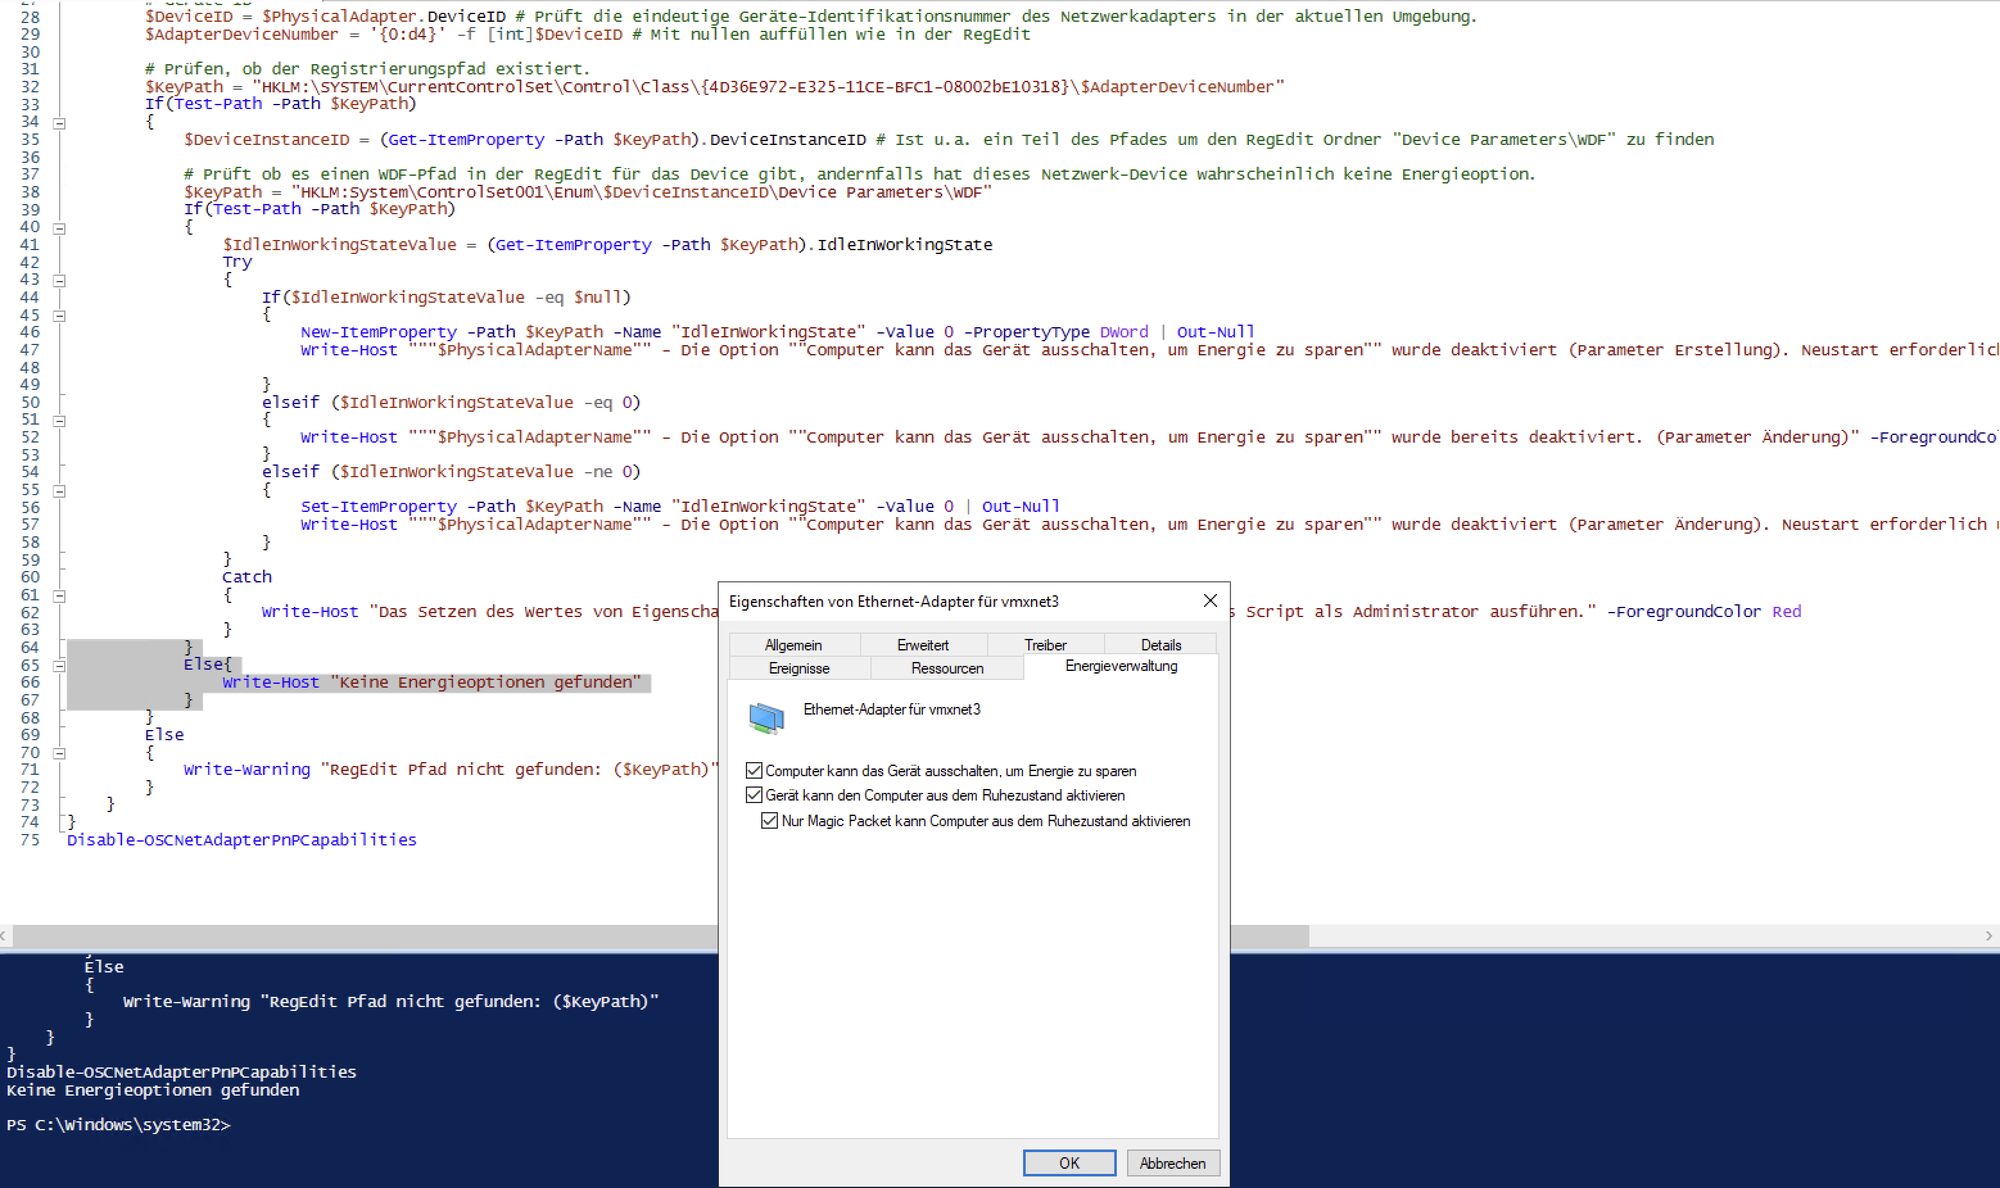
Task: Click 'Write-Warning' on editor line 71
Action: (247, 770)
